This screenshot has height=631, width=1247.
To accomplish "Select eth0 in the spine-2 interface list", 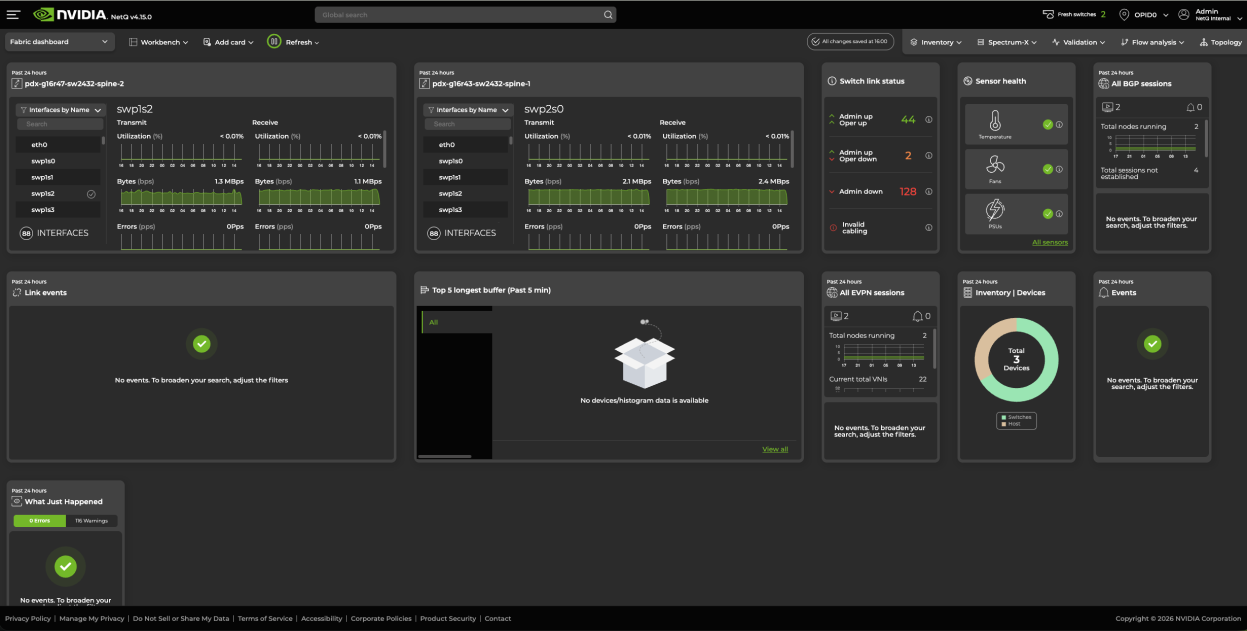I will point(58,145).
